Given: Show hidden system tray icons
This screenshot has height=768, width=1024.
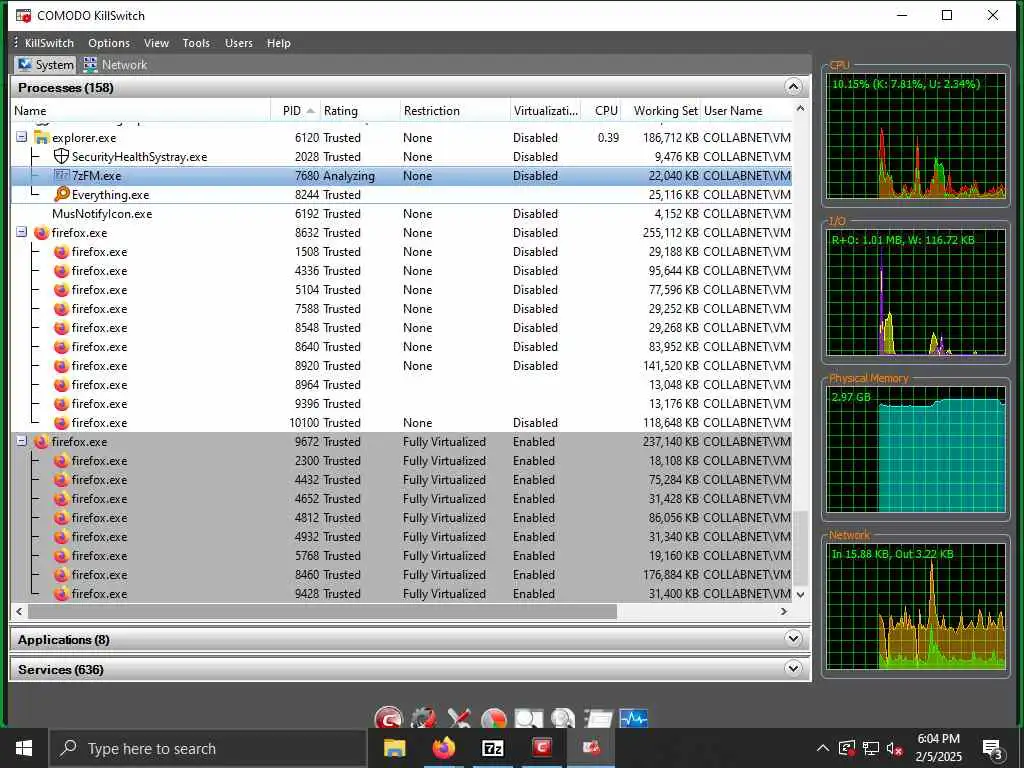Looking at the screenshot, I should click(823, 748).
